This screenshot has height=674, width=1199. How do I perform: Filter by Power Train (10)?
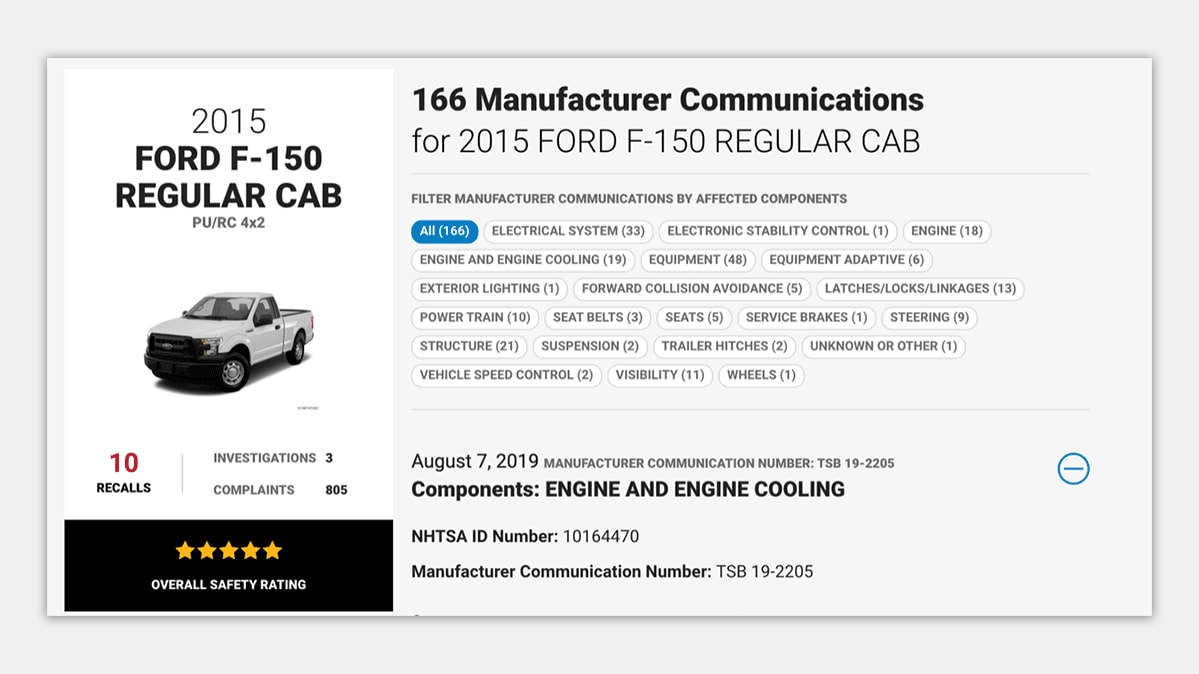(x=475, y=318)
